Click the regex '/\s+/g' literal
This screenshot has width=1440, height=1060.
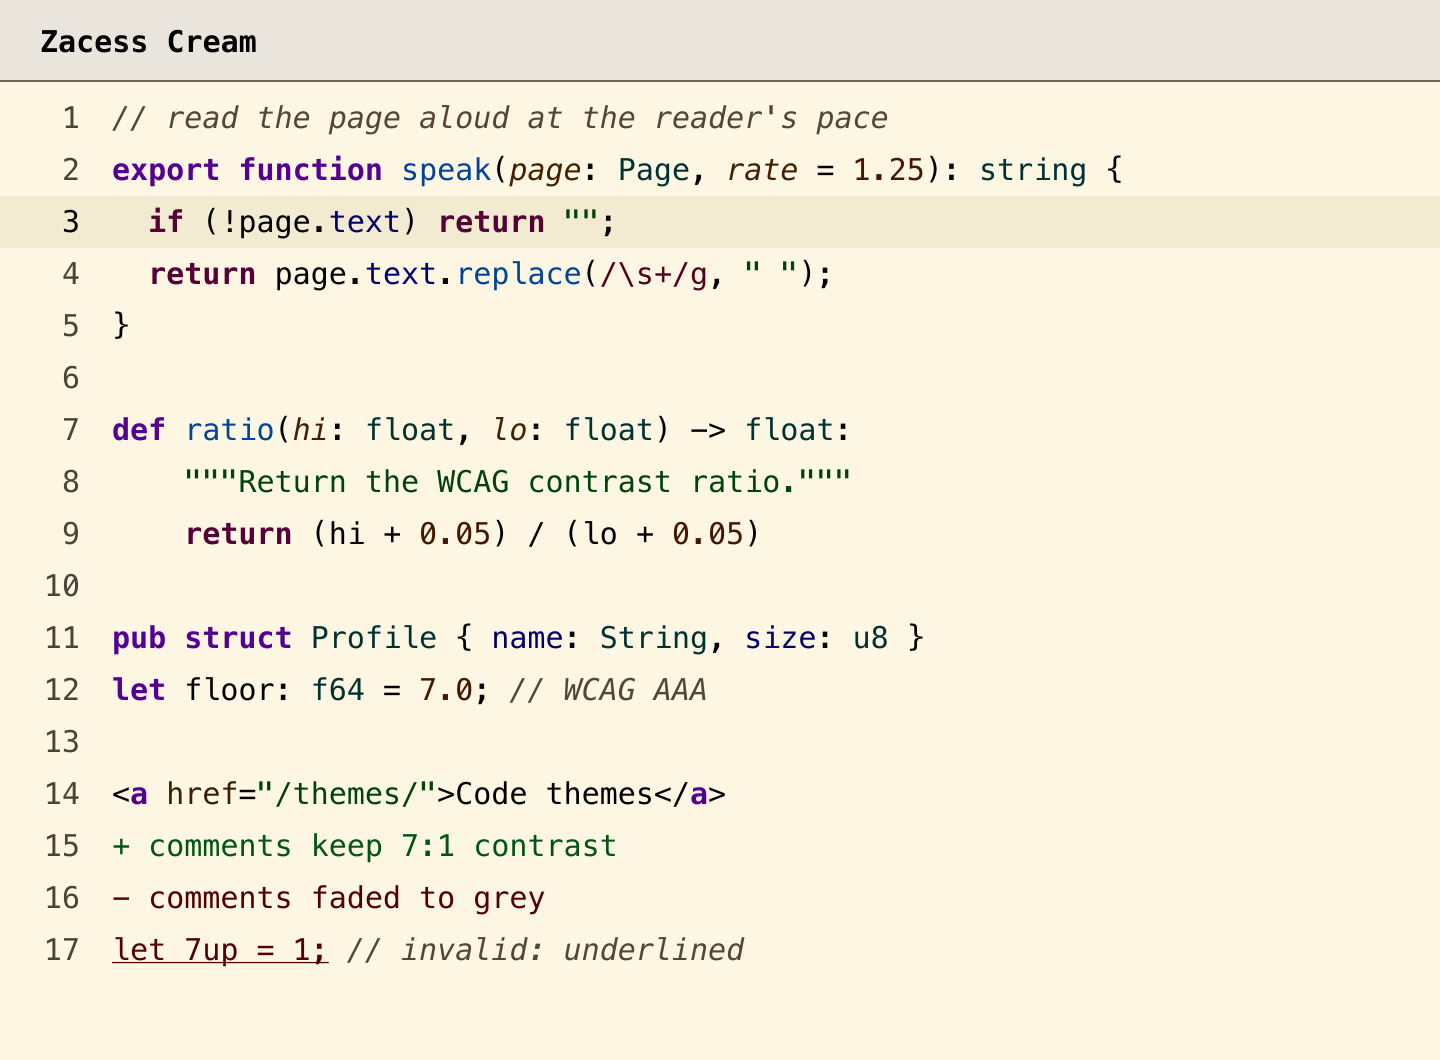(654, 274)
